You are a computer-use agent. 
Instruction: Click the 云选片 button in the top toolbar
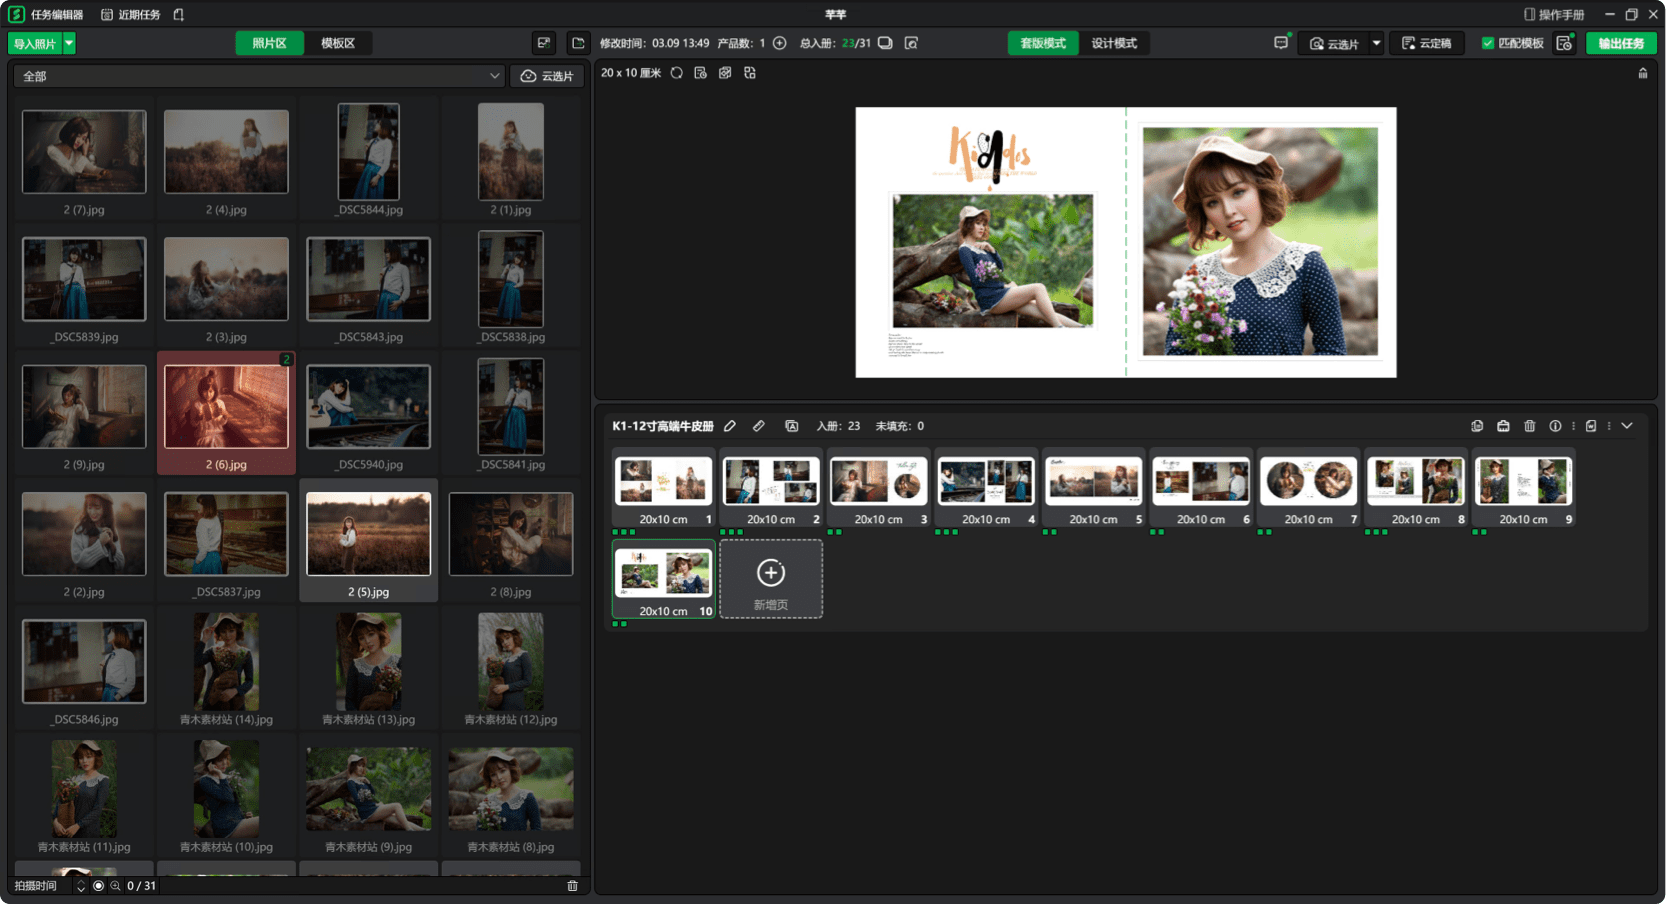[x=1333, y=43]
